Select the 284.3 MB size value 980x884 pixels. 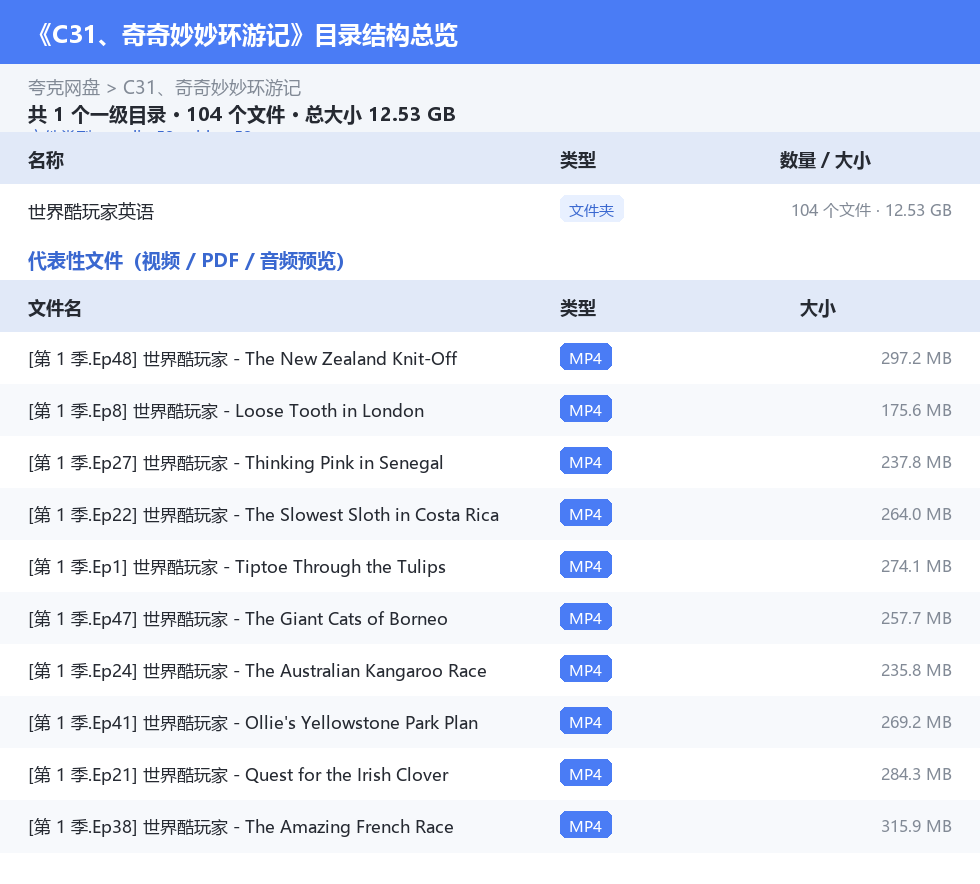coord(916,773)
